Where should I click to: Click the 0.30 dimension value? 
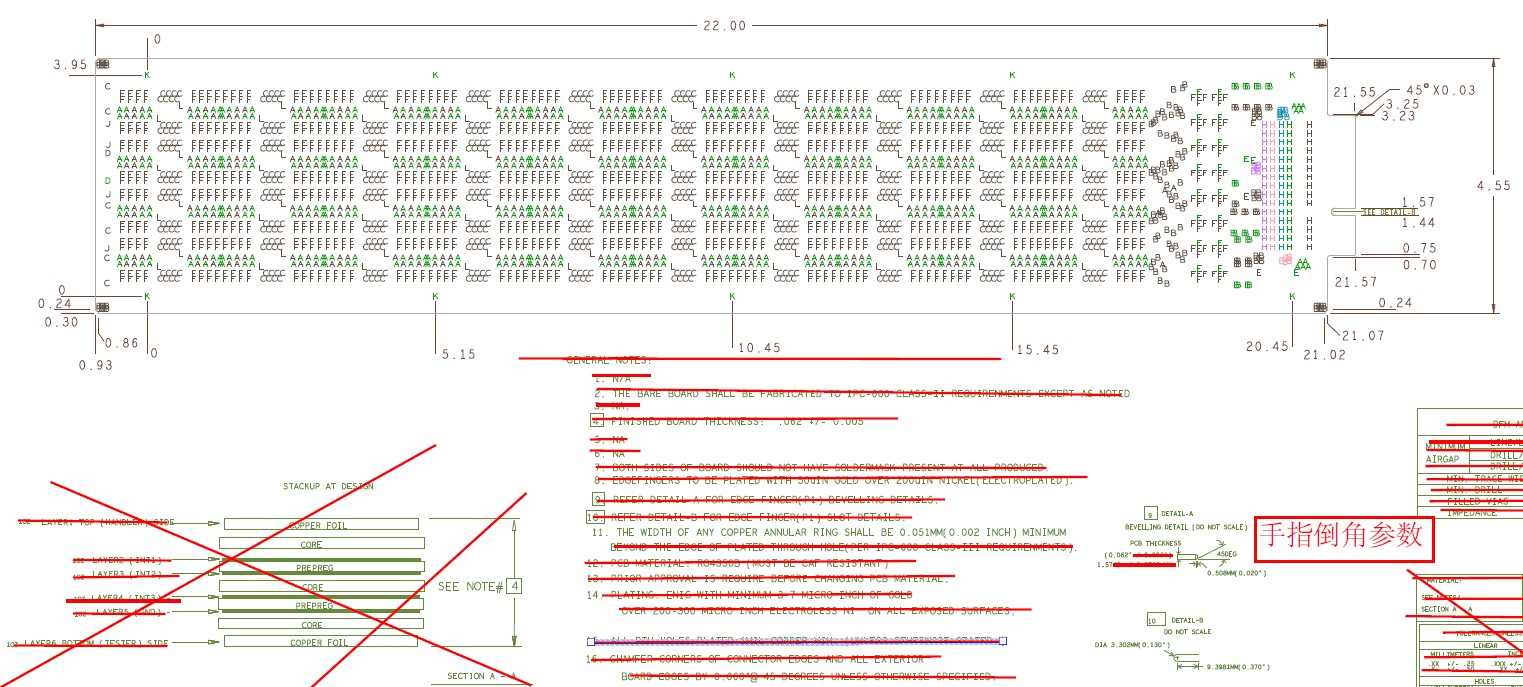coord(61,322)
